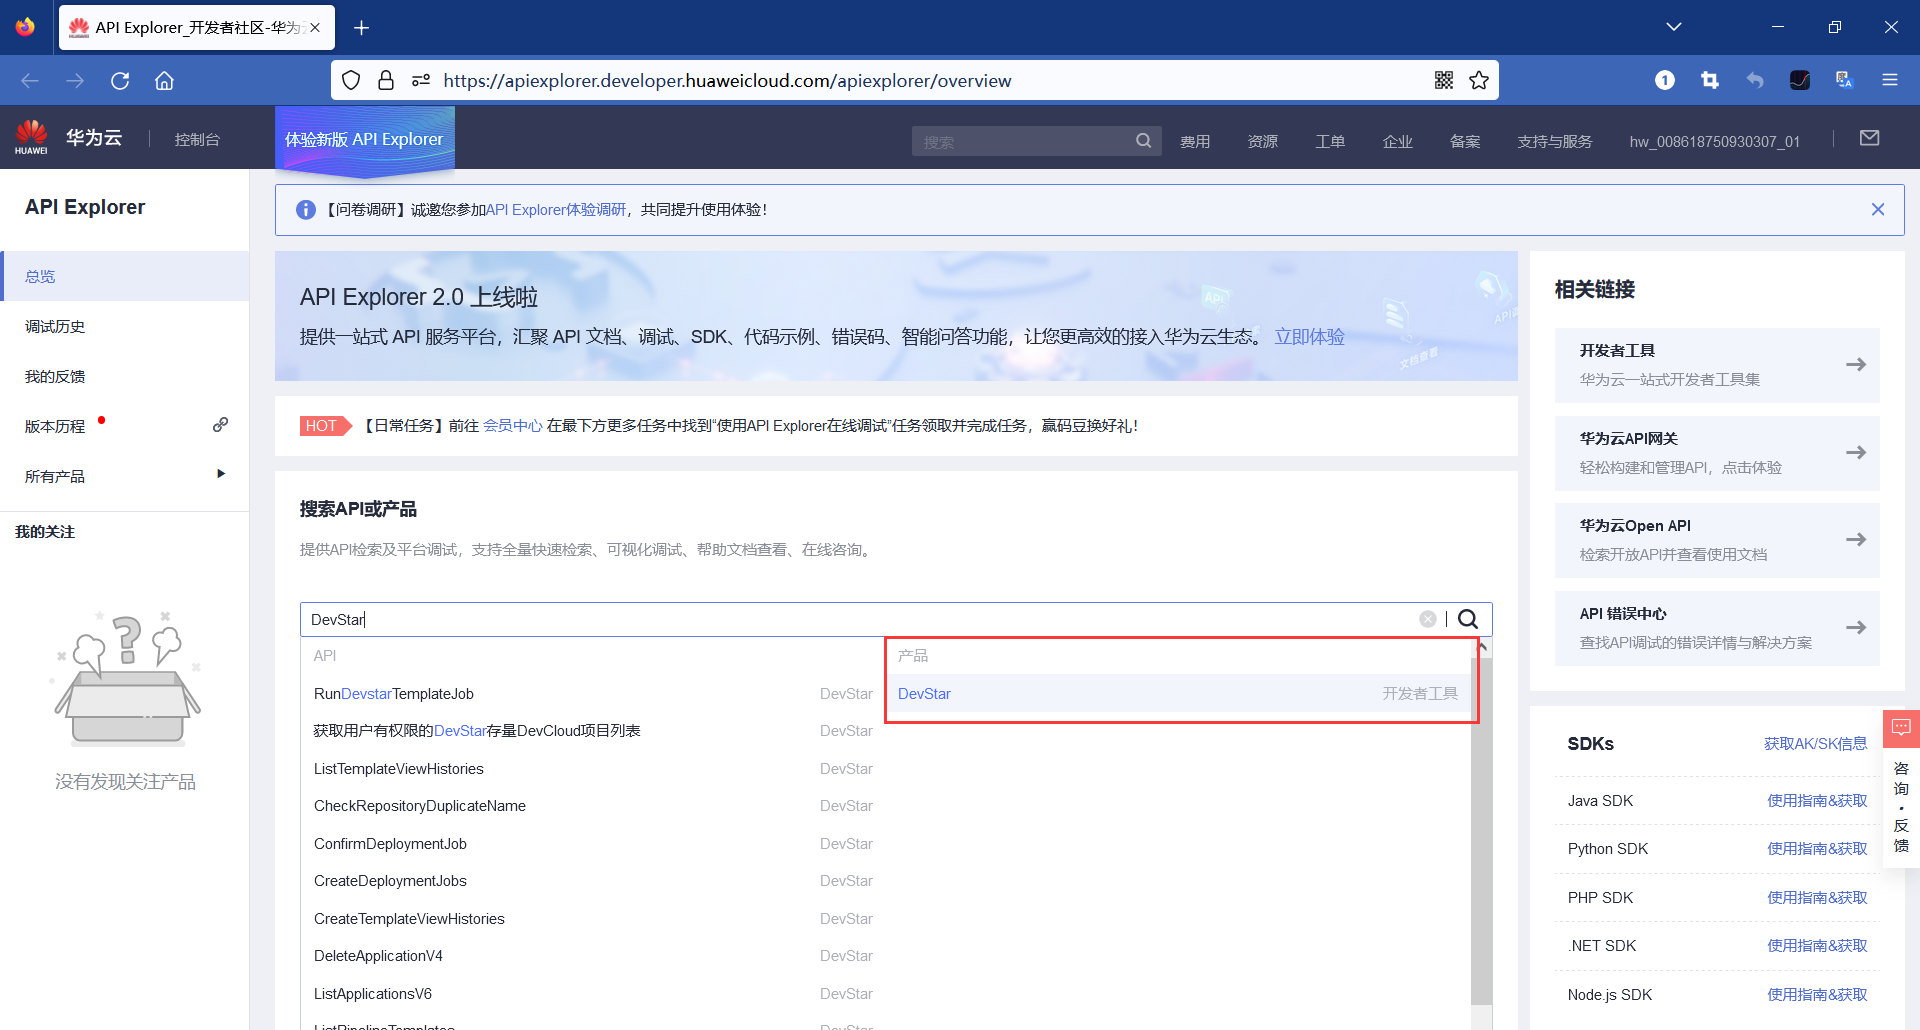1920x1030 pixels.
Task: Click the tracking protection shield icon
Action: 351,80
